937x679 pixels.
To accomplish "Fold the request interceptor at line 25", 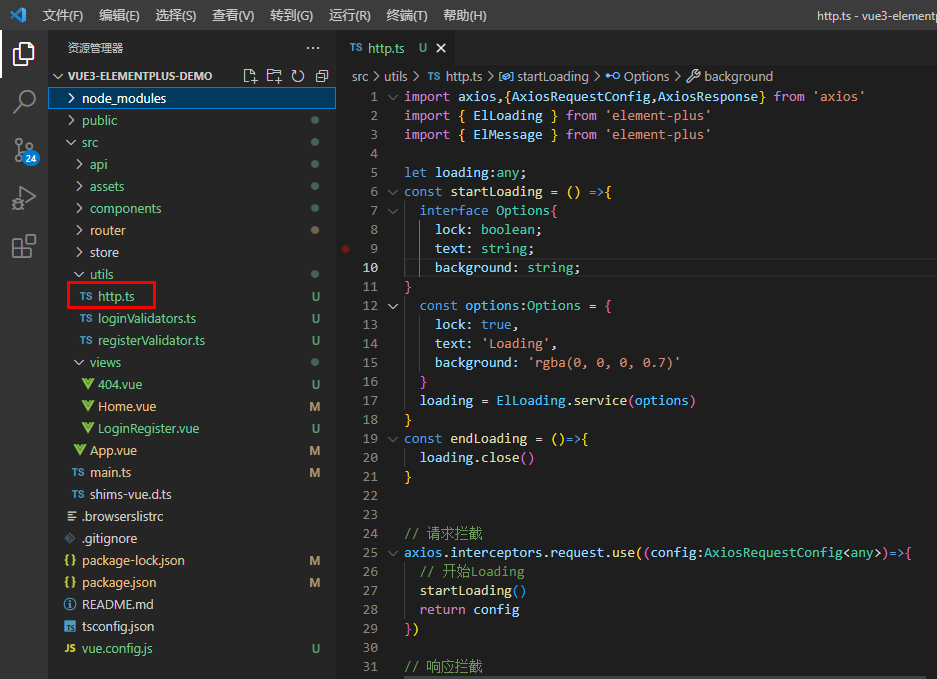I will [393, 553].
